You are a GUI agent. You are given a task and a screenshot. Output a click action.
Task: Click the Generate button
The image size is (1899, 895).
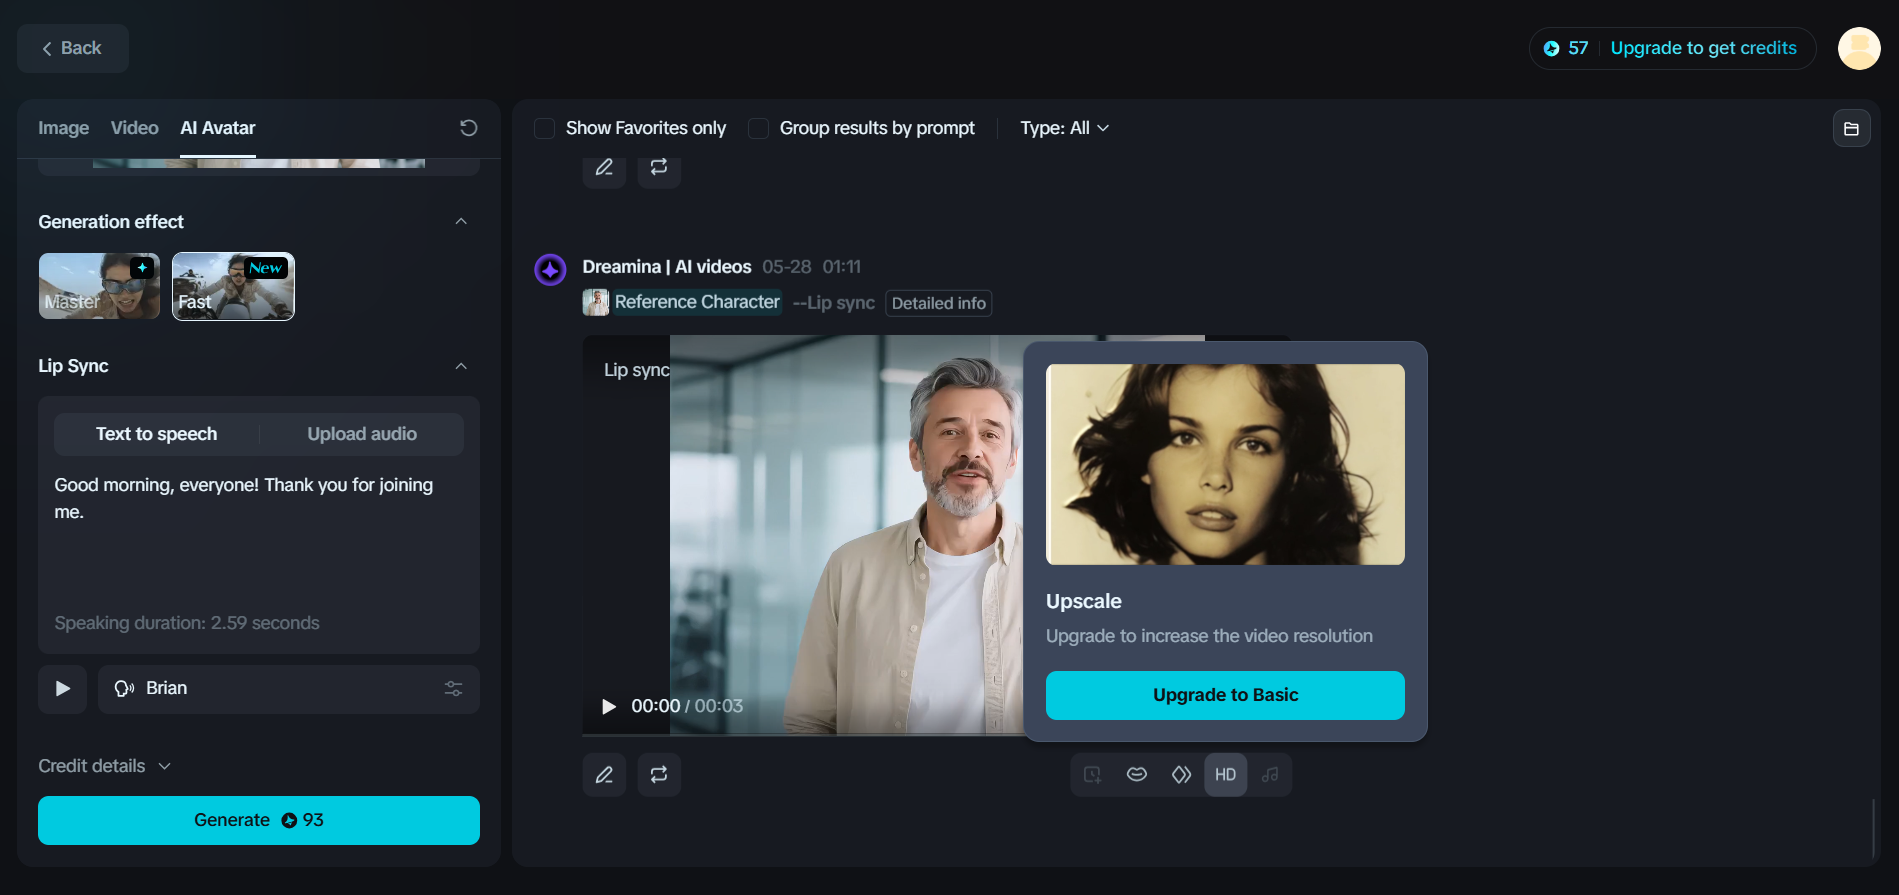259,820
